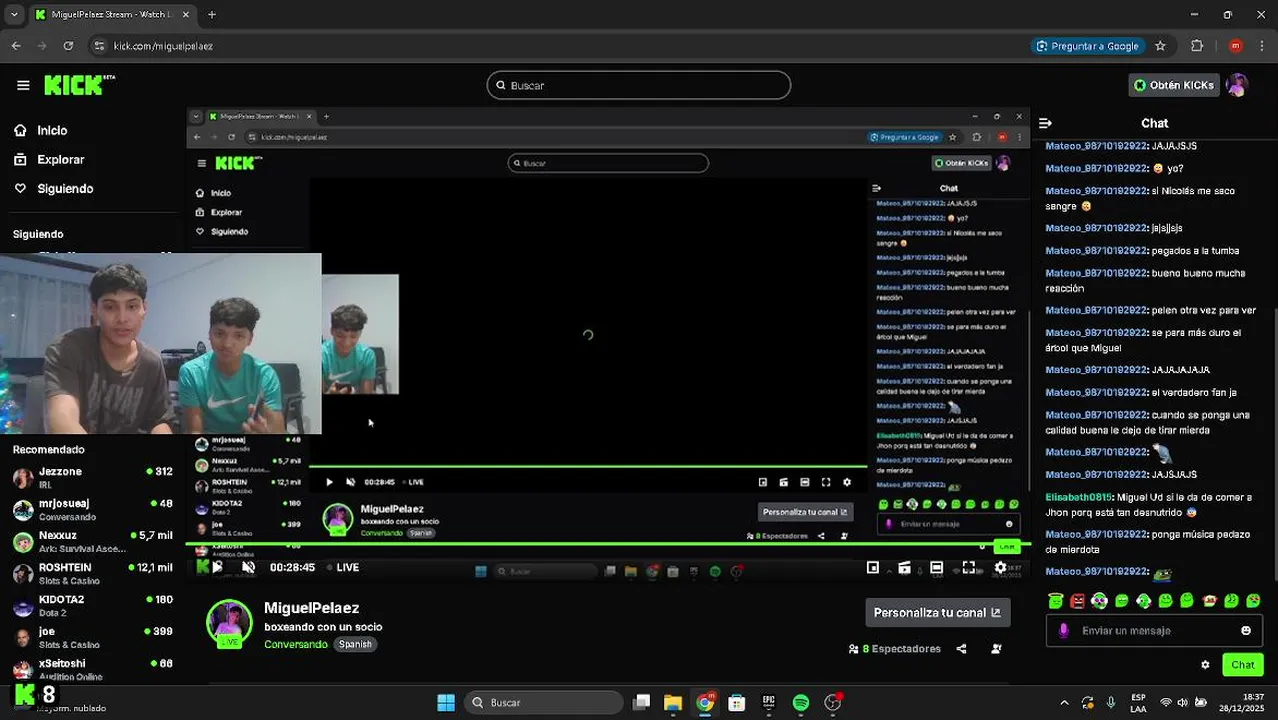The width and height of the screenshot is (1278, 720).
Task: Click Personaliza tu canal button
Action: (x=937, y=612)
